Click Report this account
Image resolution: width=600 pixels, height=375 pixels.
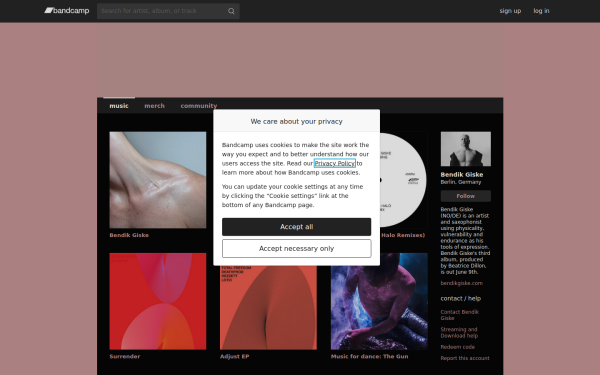coord(465,359)
